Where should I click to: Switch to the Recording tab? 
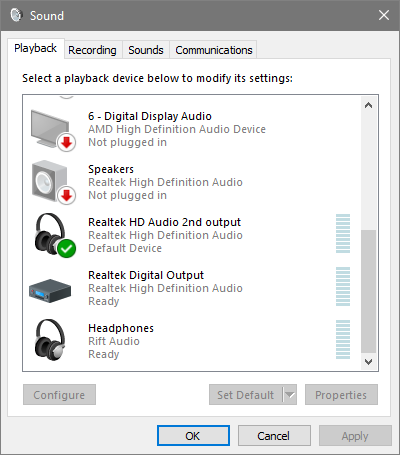[92, 50]
